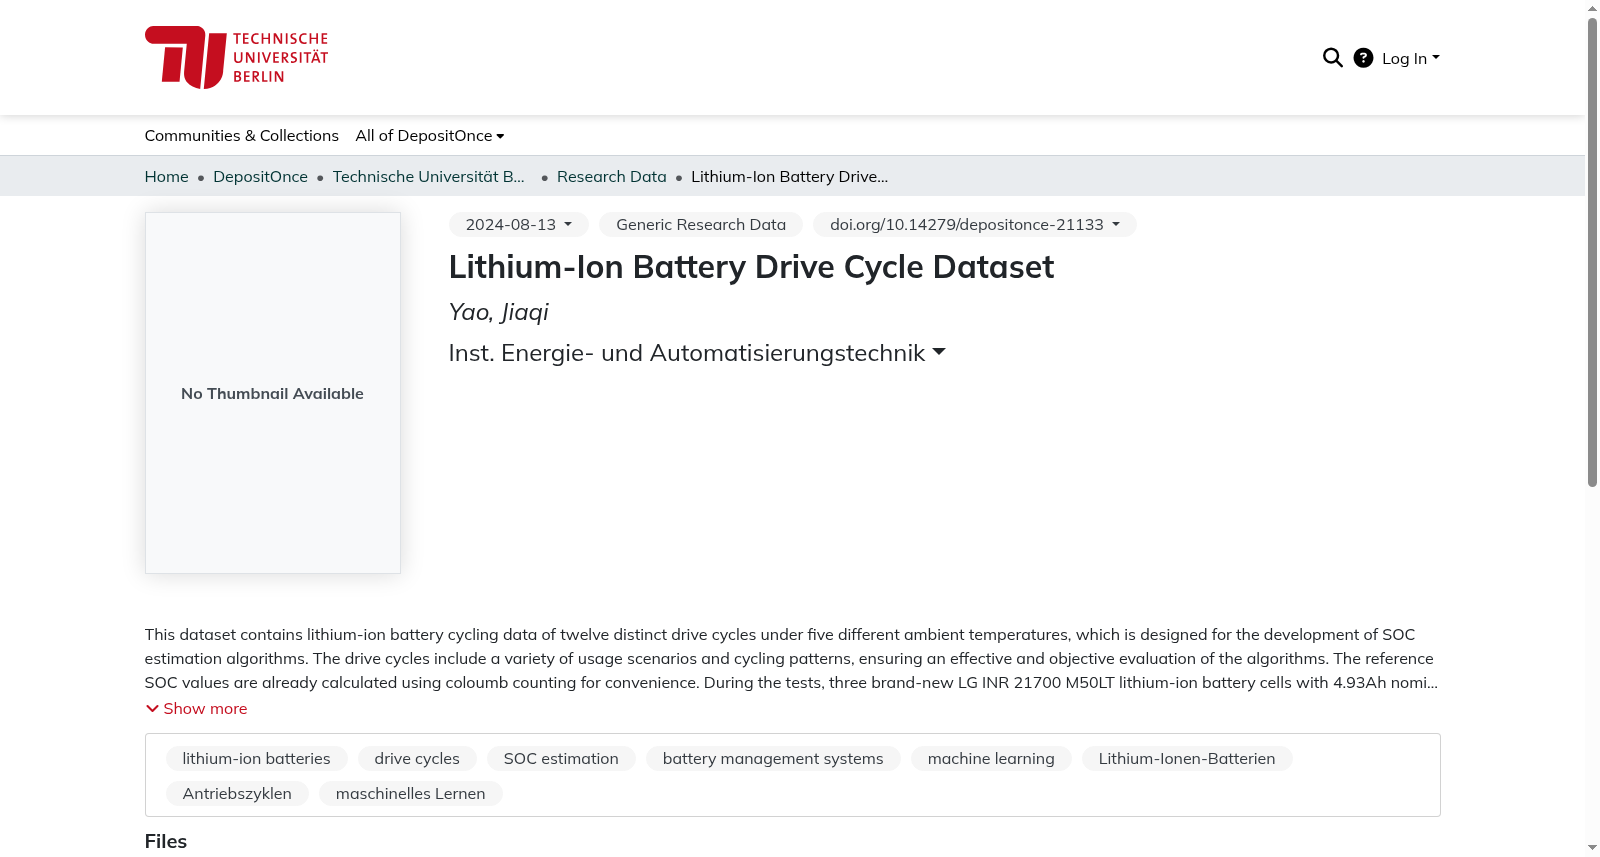Select the Antriebszyklen keyword tag
1600x857 pixels.
pyautogui.click(x=237, y=794)
